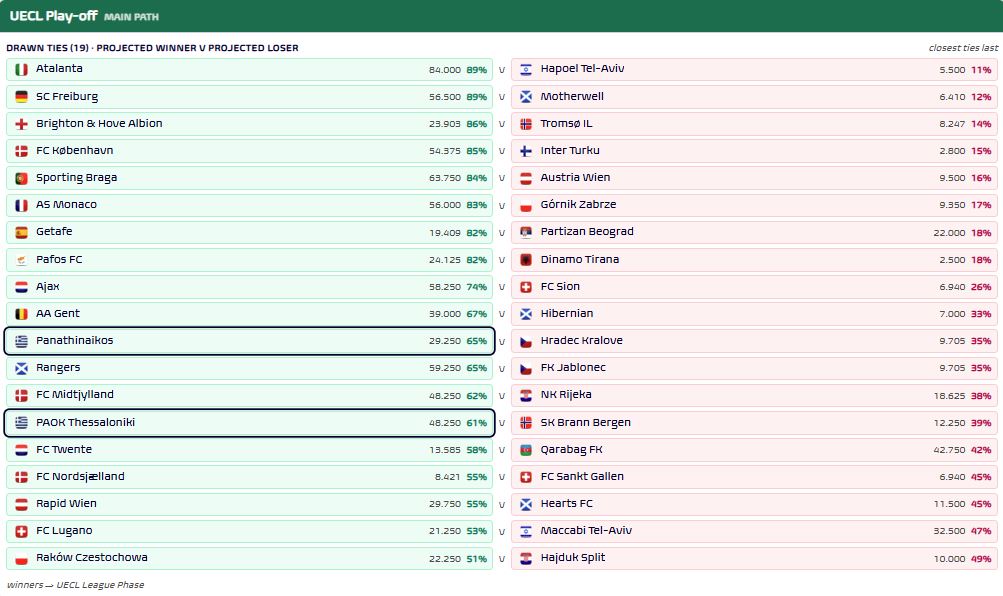The width and height of the screenshot is (1003, 596).
Task: Select the FC Midtjylland team name
Action: click(75, 395)
